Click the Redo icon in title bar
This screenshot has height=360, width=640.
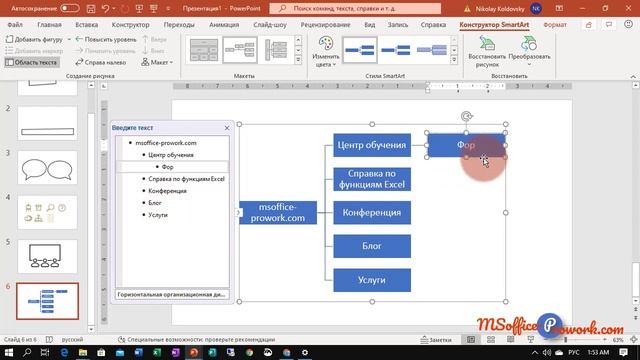pyautogui.click(x=124, y=8)
